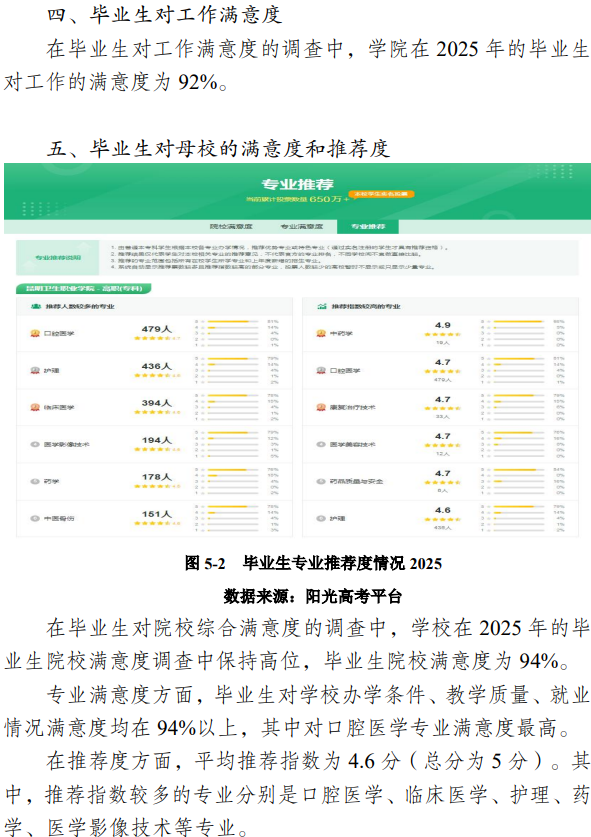
Task: Click the grey rank badge in 194人 row
Action: [x=35, y=444]
